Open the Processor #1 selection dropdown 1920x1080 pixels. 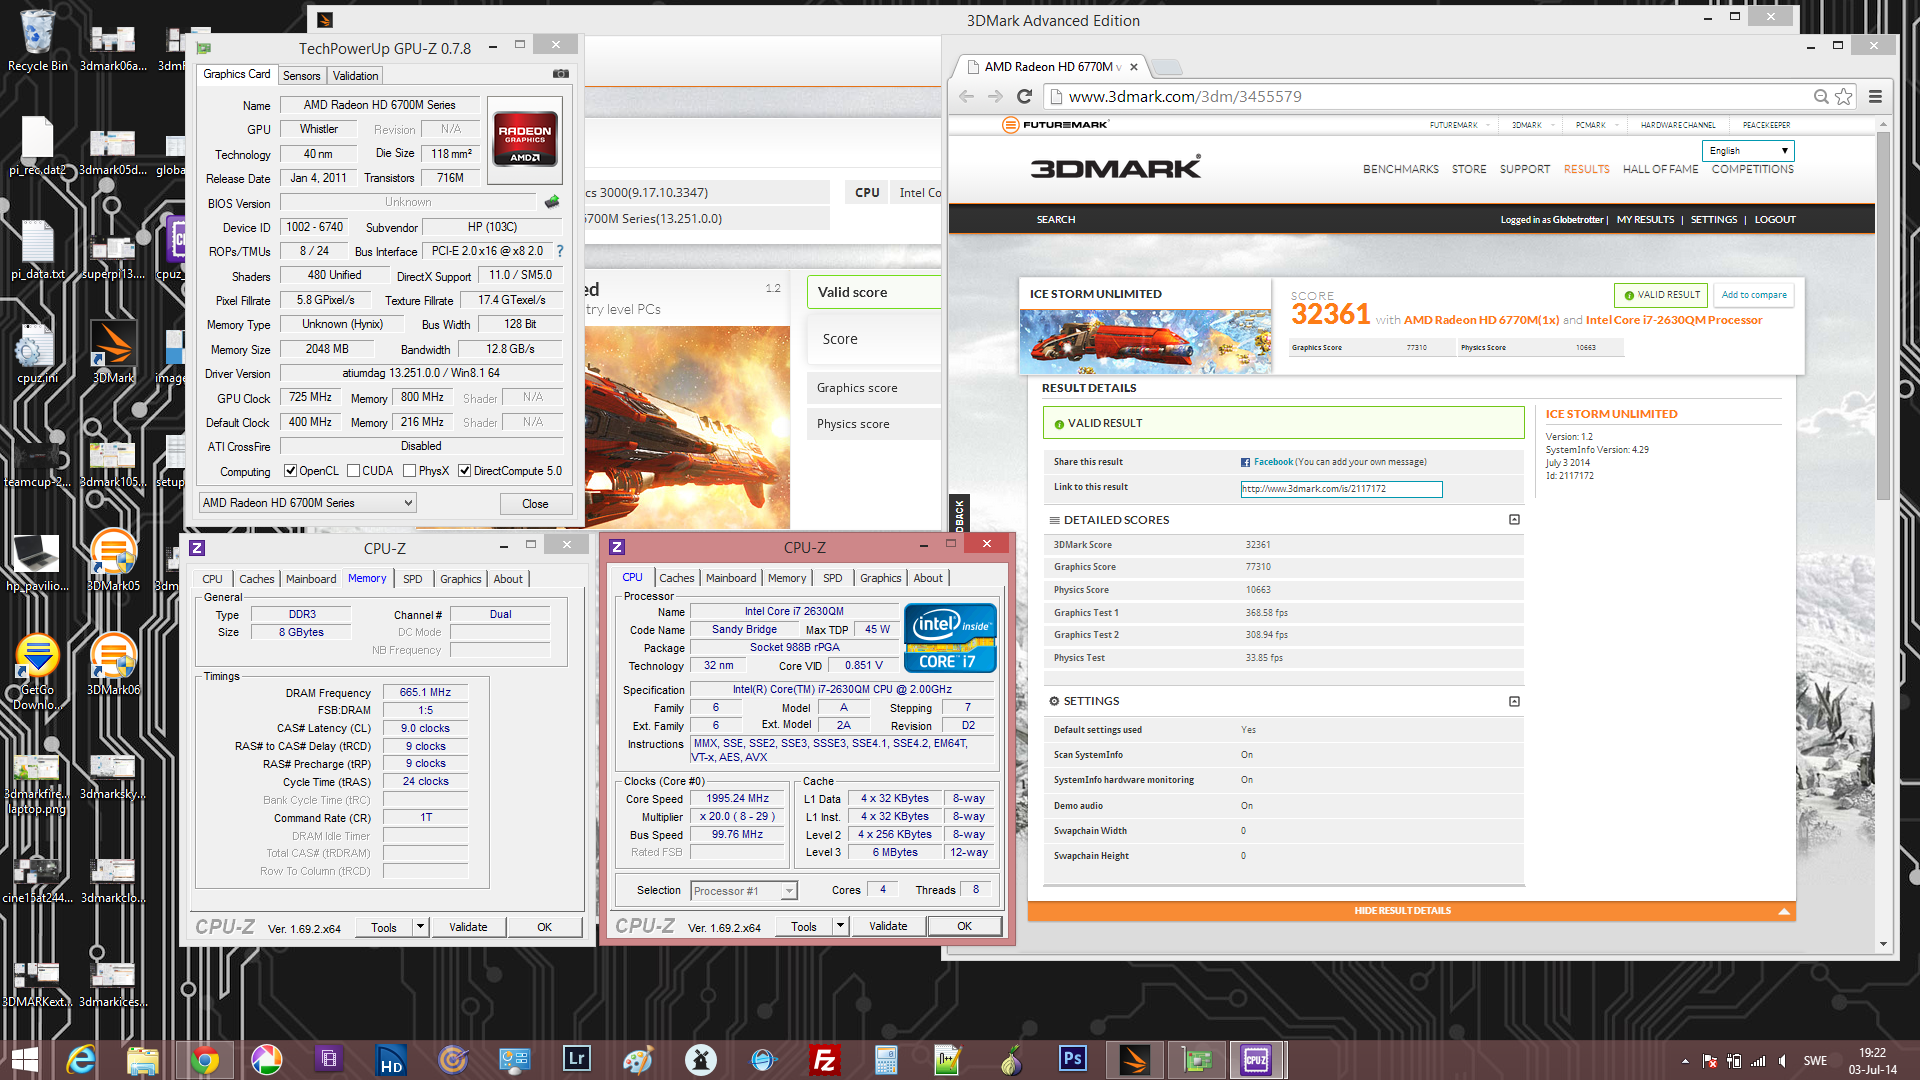[744, 891]
